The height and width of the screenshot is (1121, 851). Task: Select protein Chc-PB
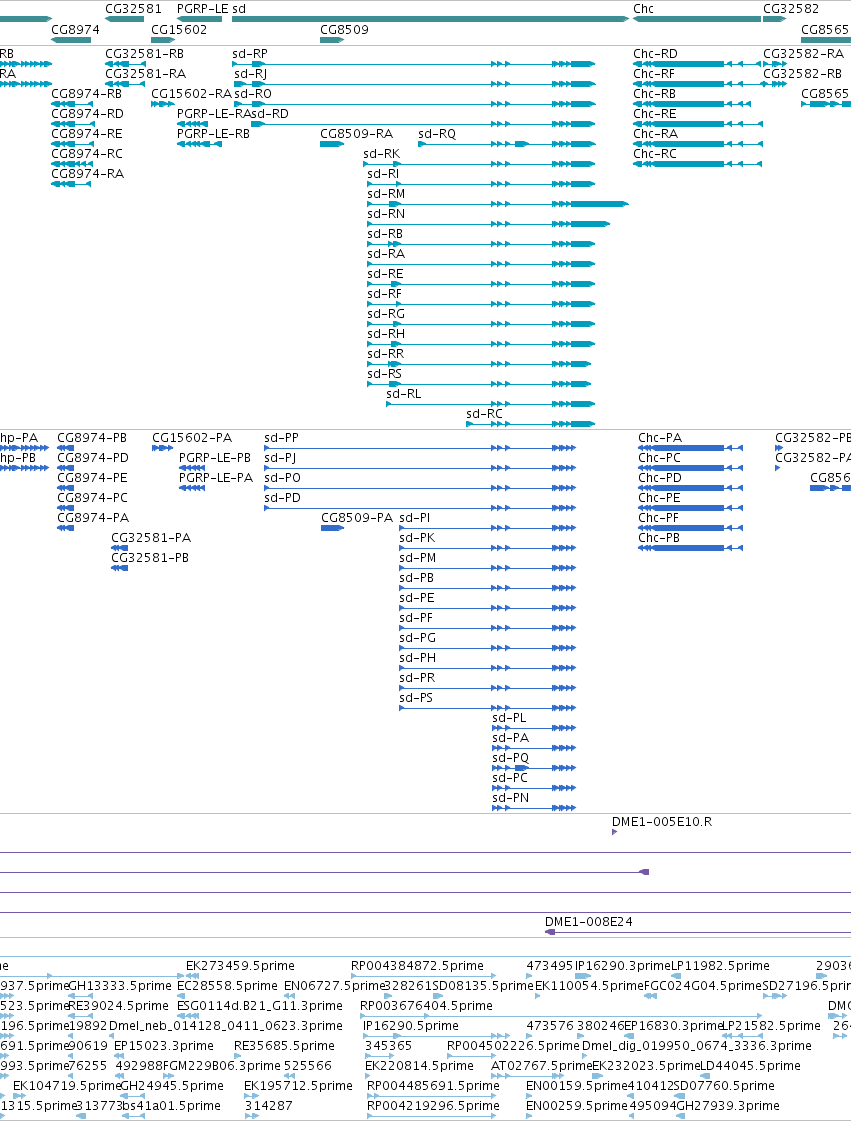pyautogui.click(x=691, y=548)
